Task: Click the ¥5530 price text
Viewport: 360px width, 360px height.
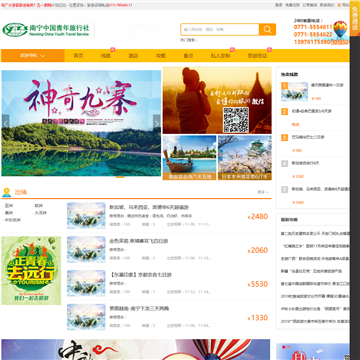Action: [258, 284]
